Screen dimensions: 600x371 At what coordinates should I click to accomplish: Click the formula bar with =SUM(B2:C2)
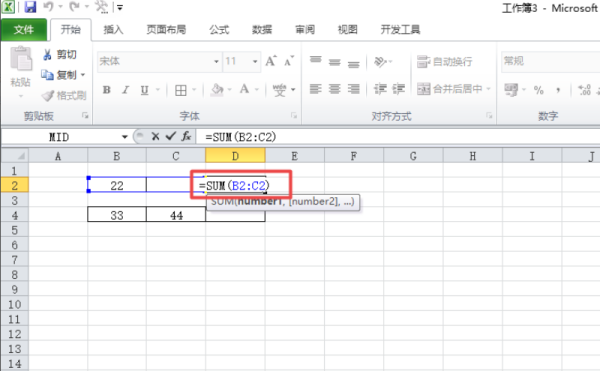[x=398, y=137]
